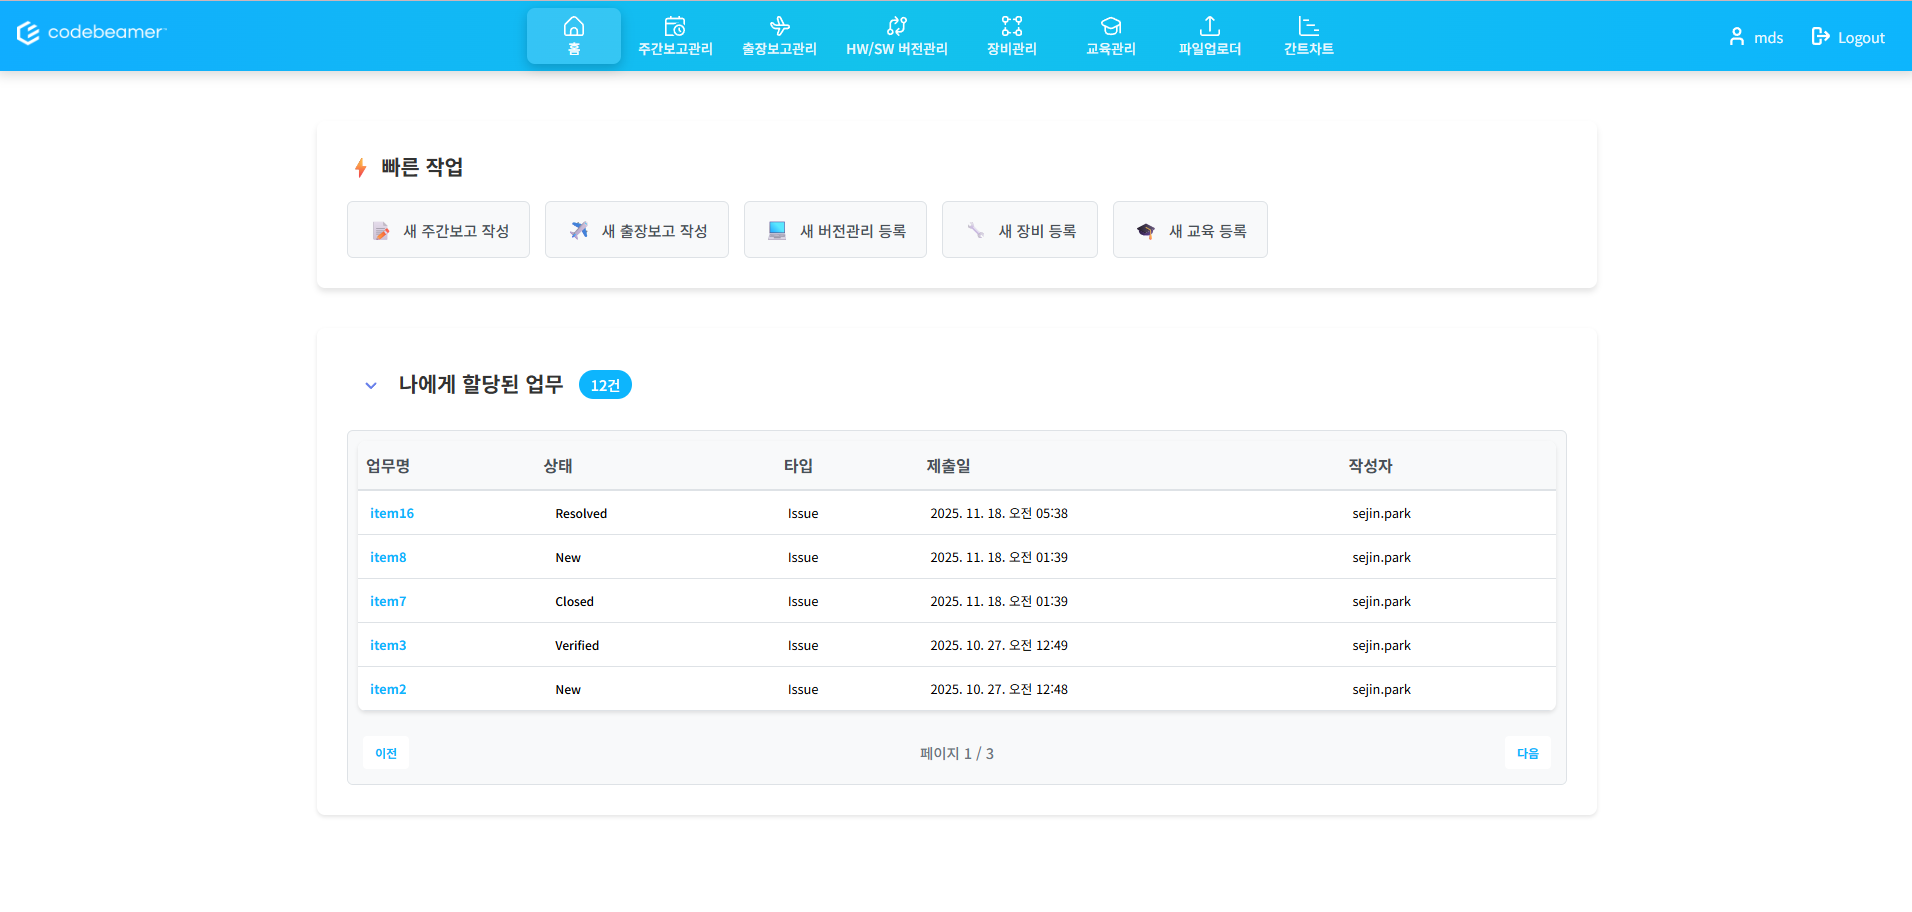Open the 간트차트 Gantt chart icon
1912x912 pixels.
[1308, 24]
